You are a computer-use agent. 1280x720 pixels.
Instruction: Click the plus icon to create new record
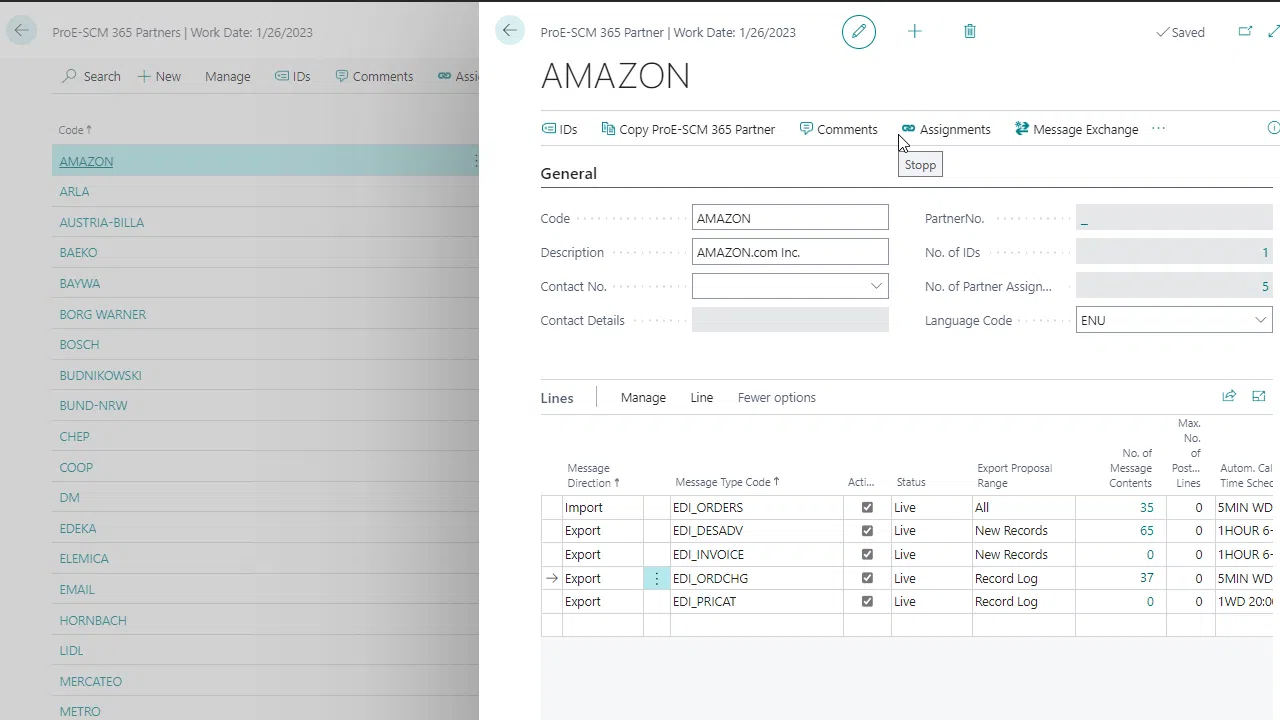pos(914,32)
